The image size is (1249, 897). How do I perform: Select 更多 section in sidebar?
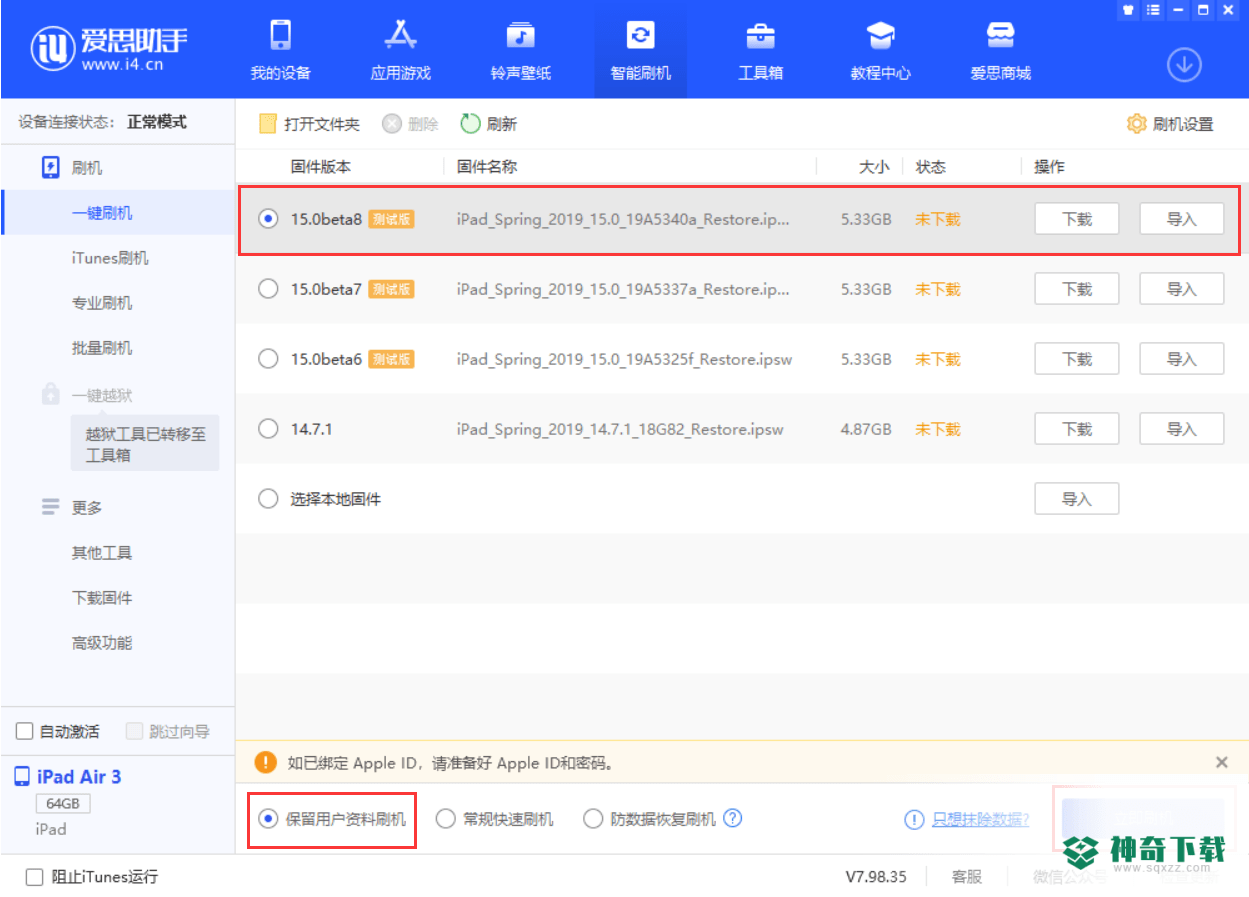click(x=72, y=508)
